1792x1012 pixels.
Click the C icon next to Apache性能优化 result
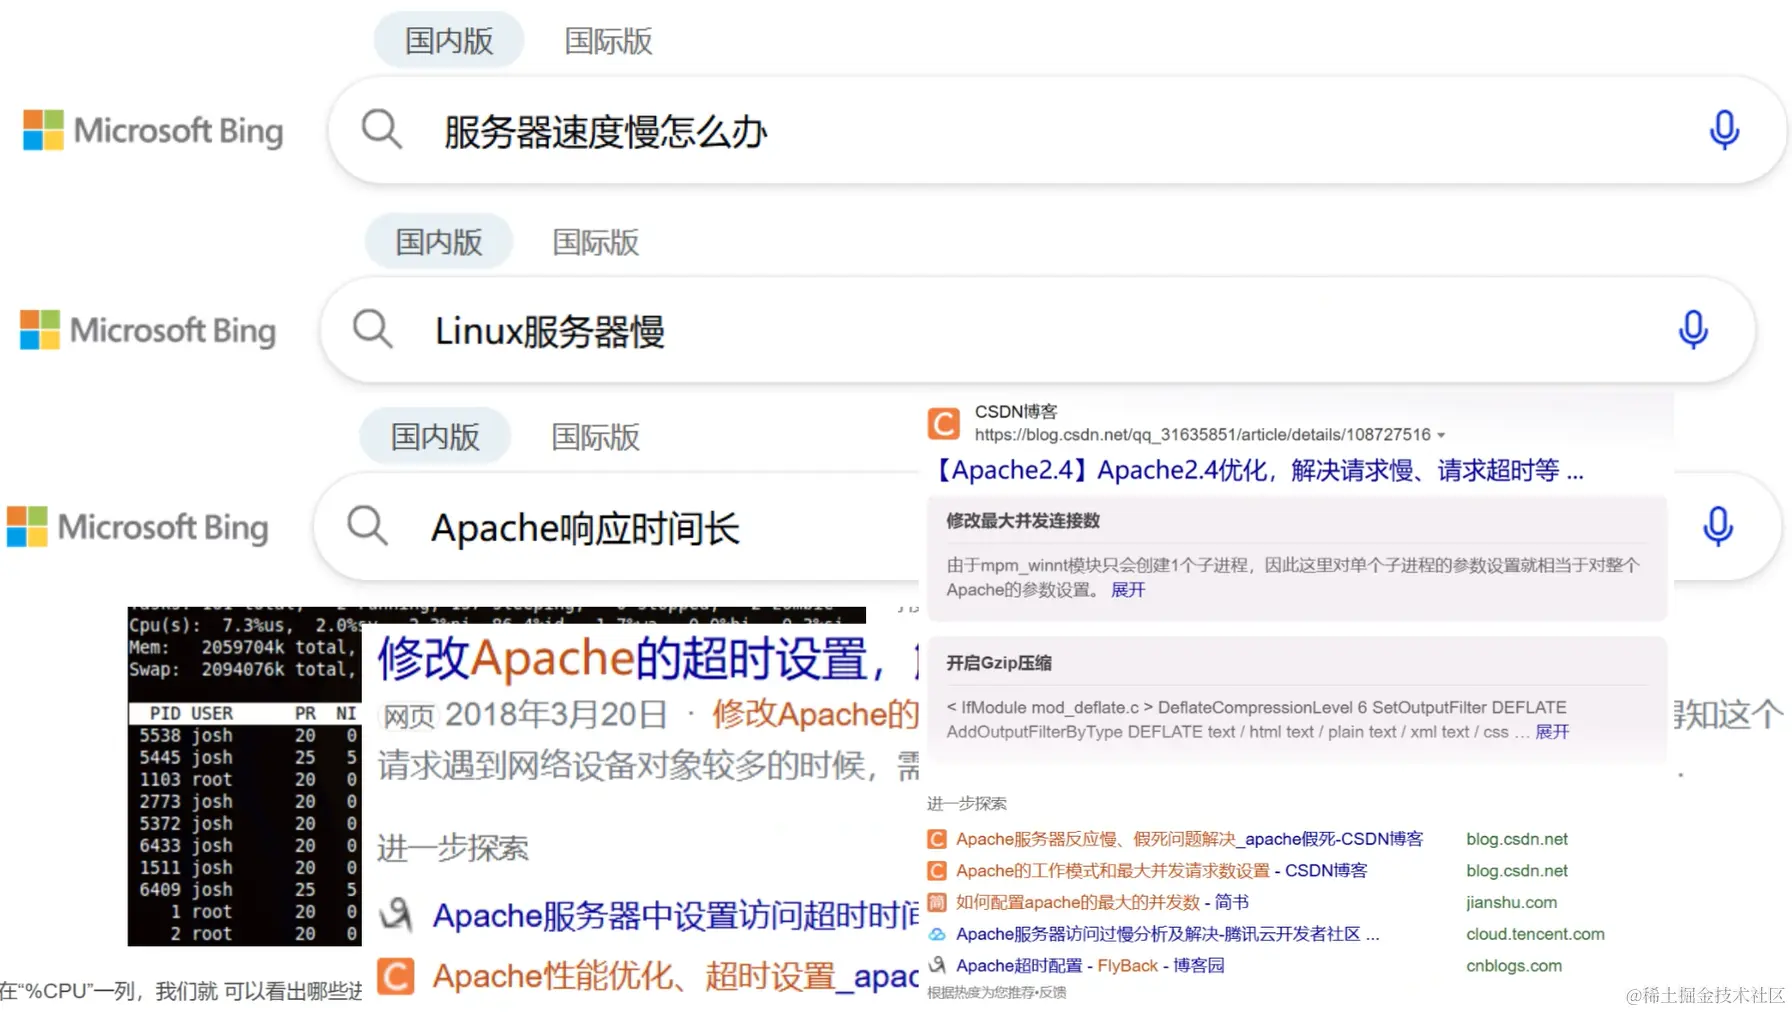[x=395, y=976]
